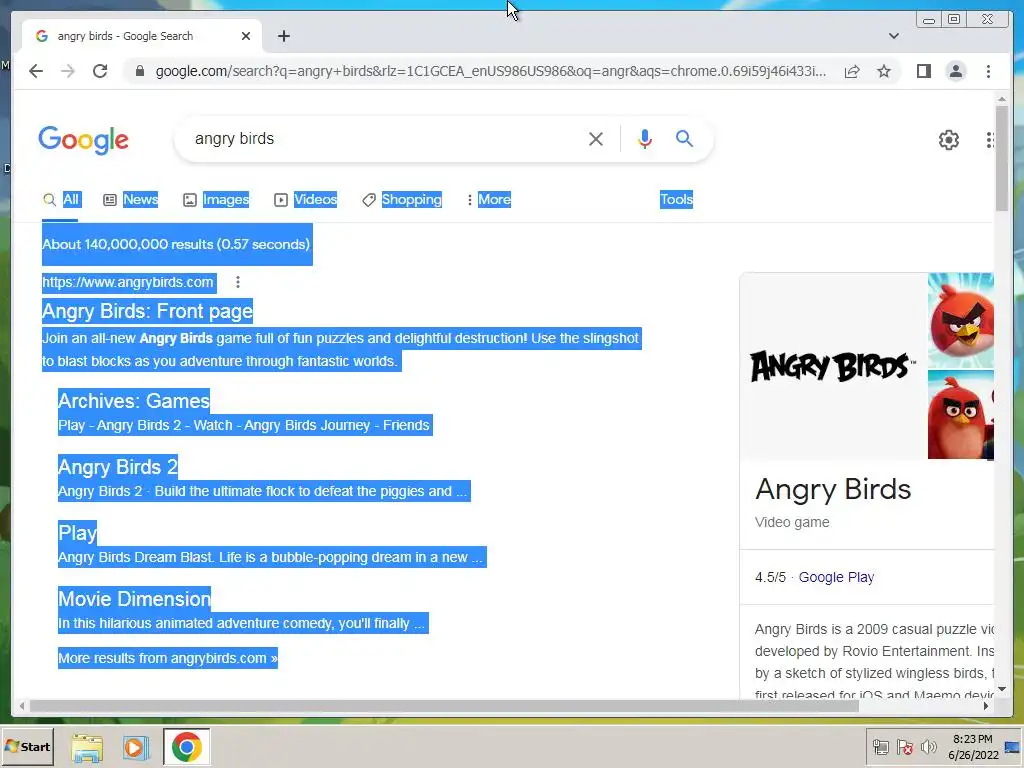Click More results from angrybirds.com

168,658
